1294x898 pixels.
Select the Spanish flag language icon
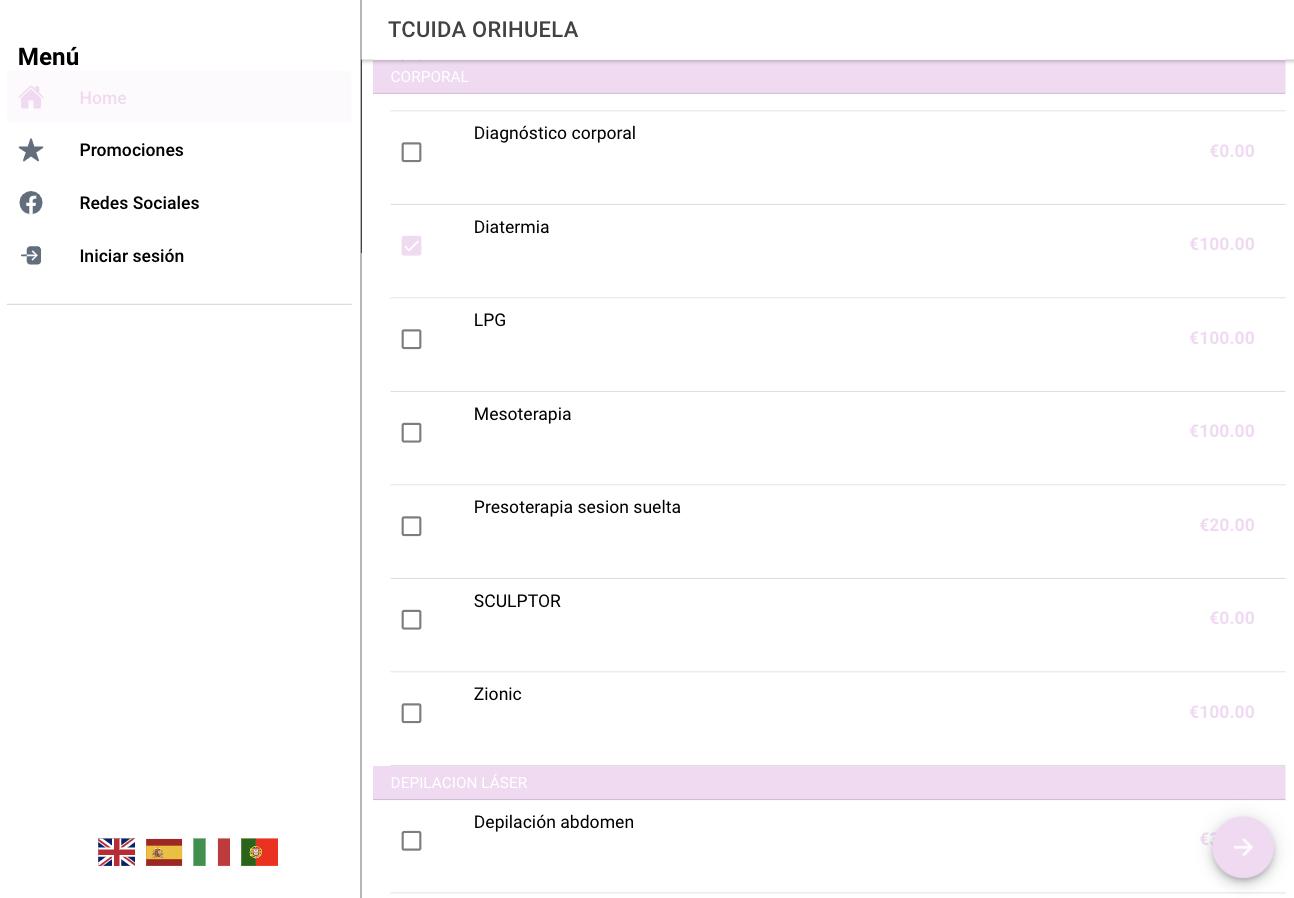(164, 852)
